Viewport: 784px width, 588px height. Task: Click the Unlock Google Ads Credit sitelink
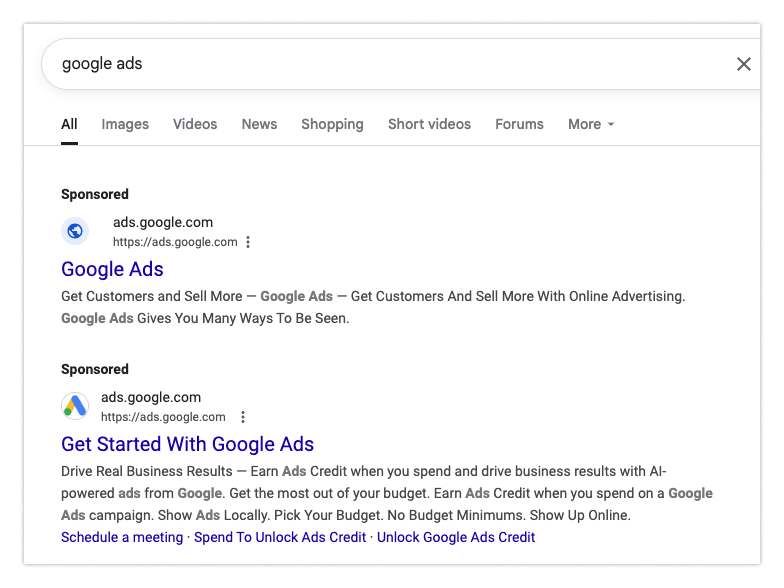click(456, 537)
